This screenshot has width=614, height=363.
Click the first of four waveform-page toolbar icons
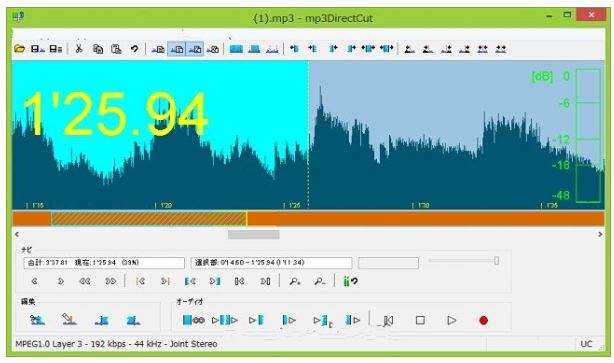tap(158, 49)
